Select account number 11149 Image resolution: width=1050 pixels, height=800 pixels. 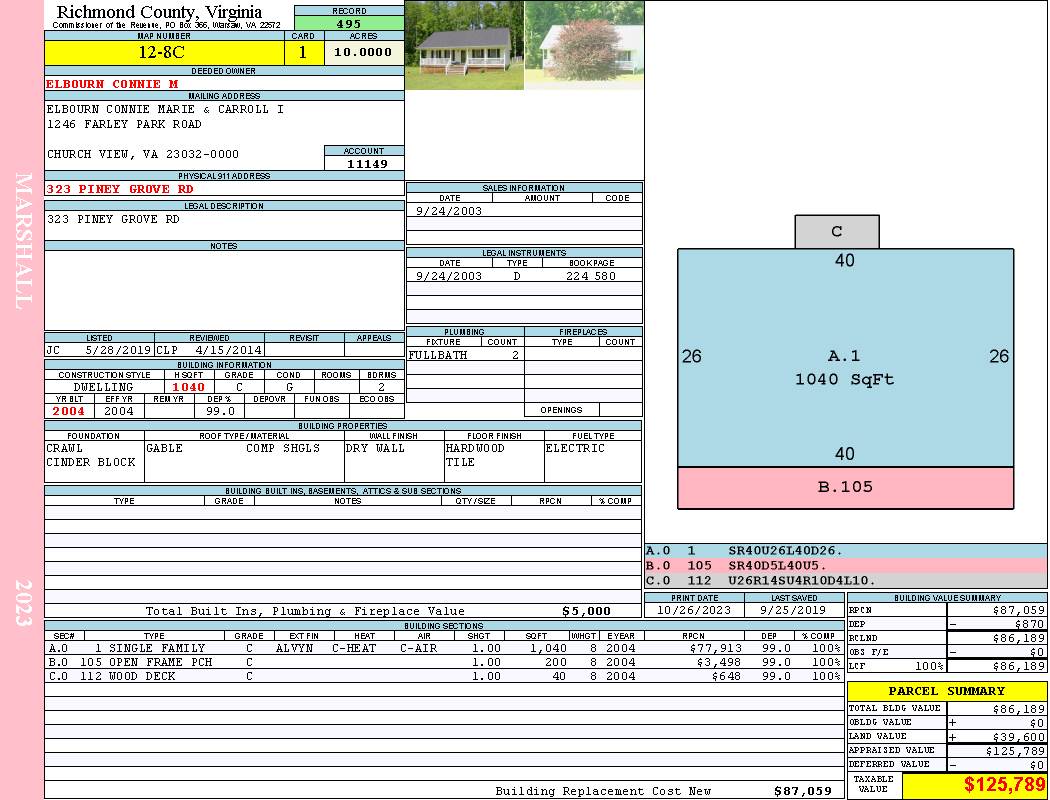367,163
